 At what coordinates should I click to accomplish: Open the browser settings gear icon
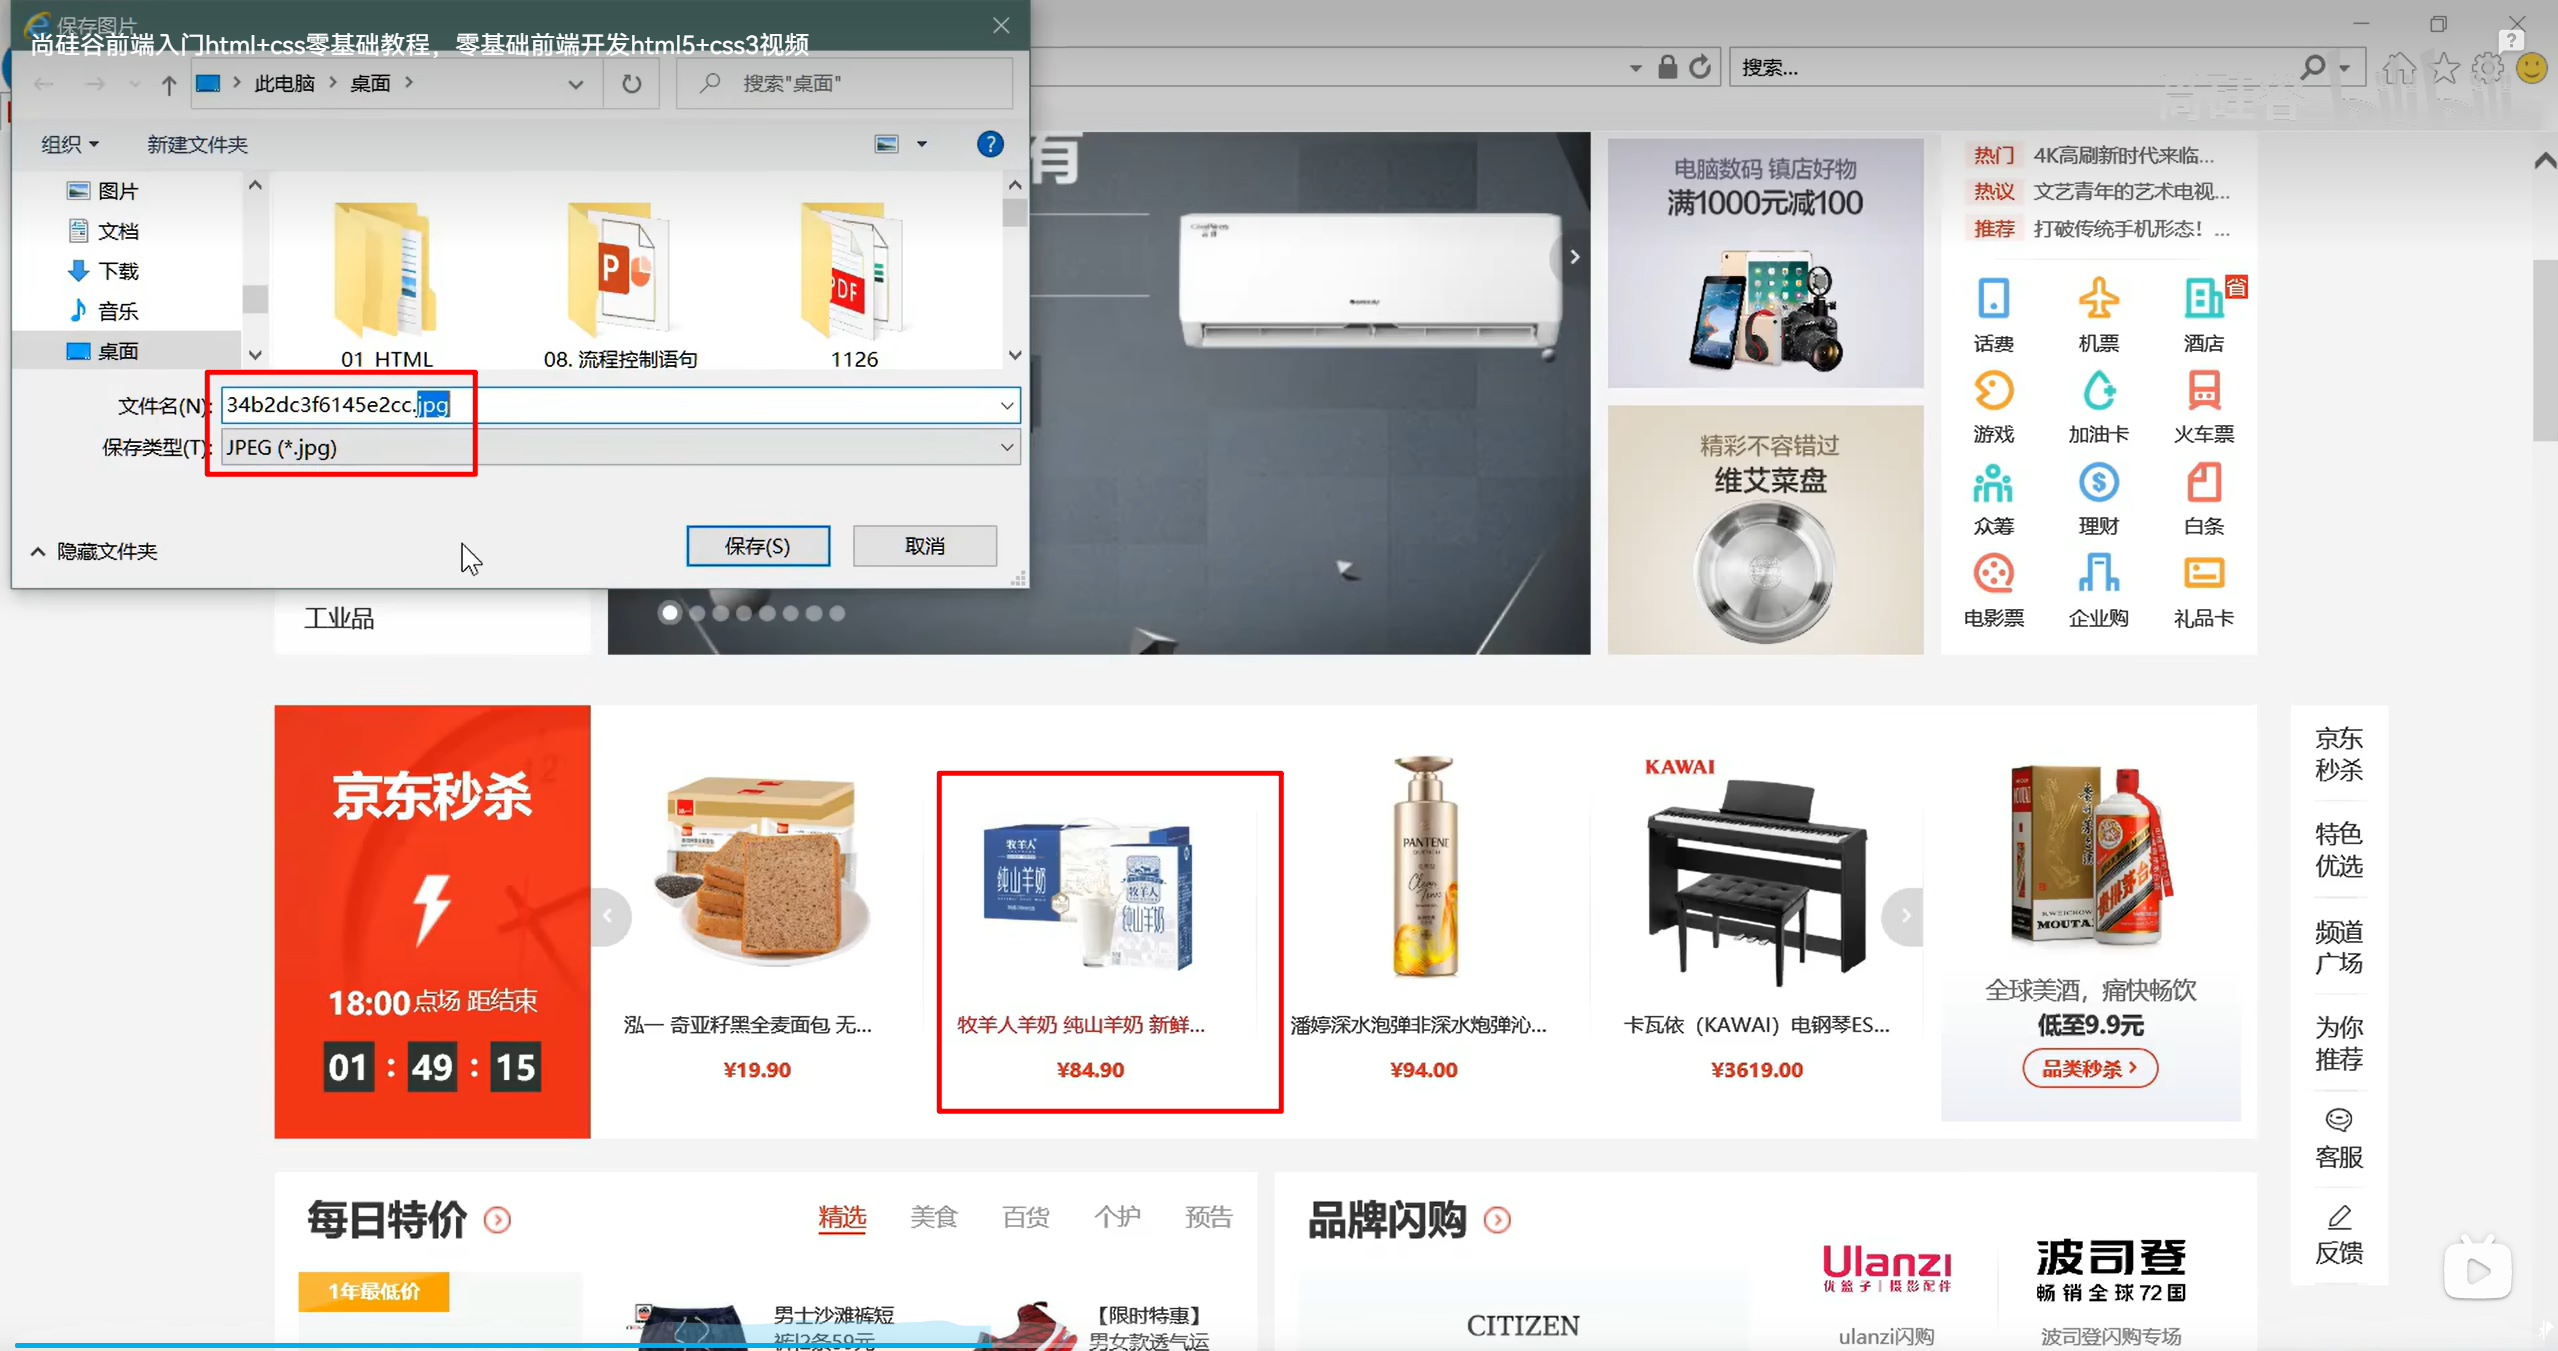[2488, 68]
